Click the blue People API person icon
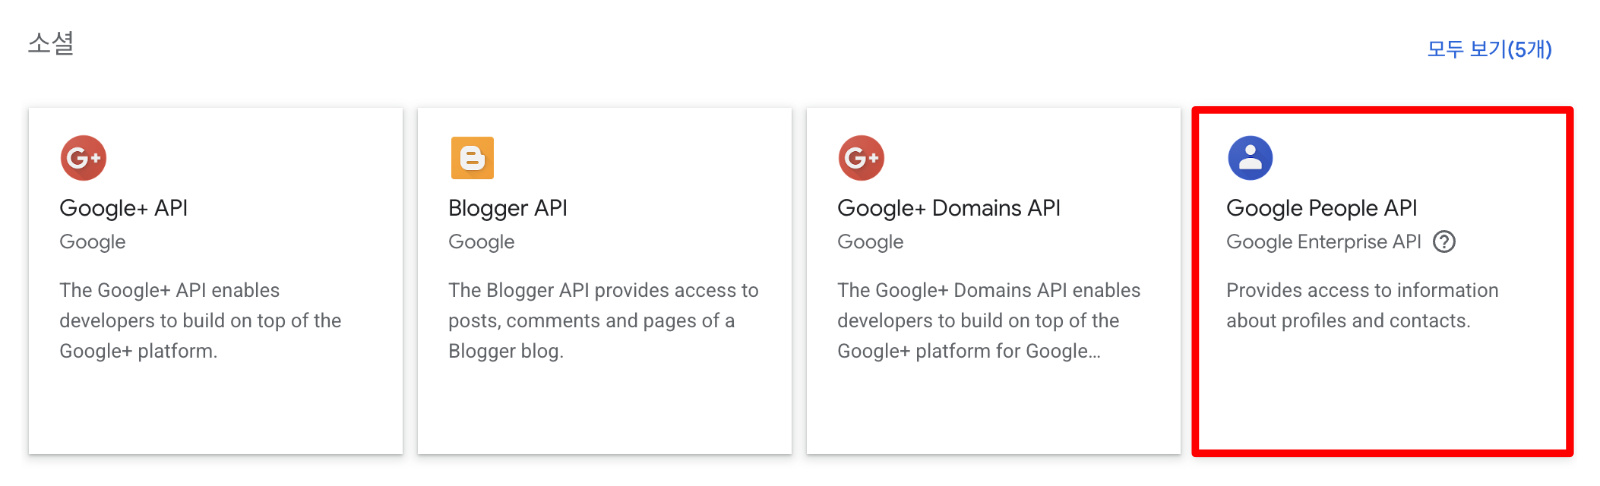This screenshot has width=1600, height=486. pos(1250,158)
